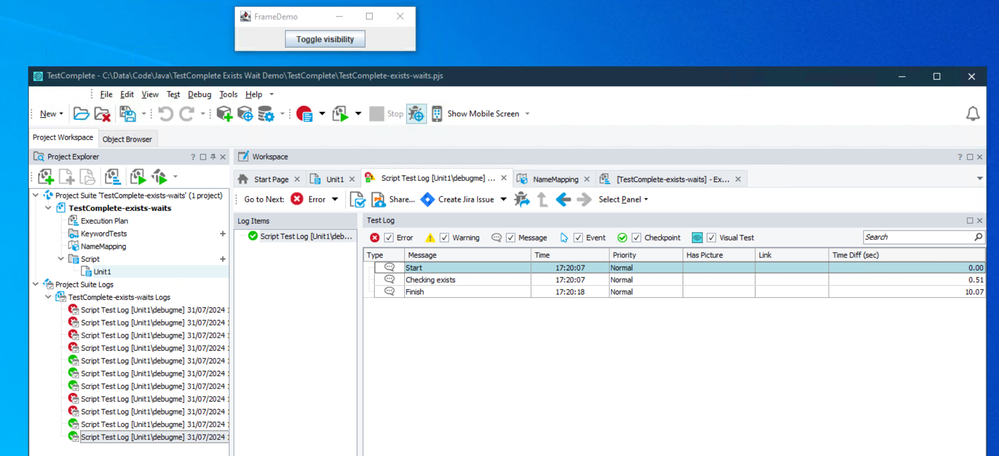Click the Create Jira Issue icon

(428, 200)
